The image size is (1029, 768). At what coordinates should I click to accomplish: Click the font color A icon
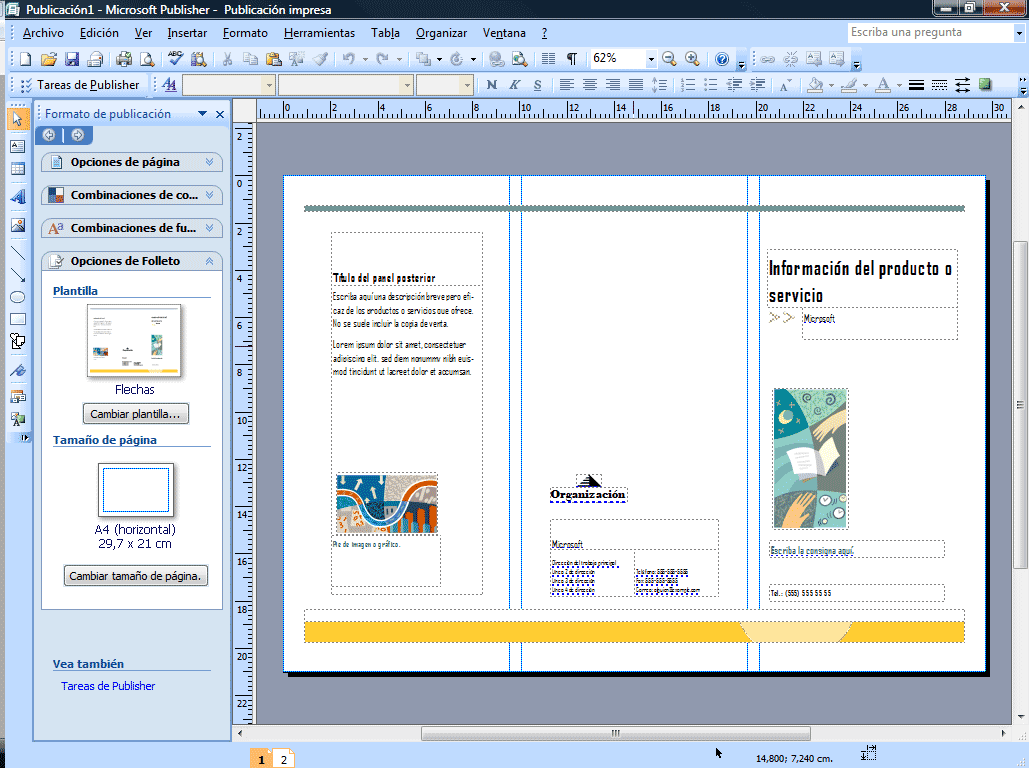[x=883, y=85]
